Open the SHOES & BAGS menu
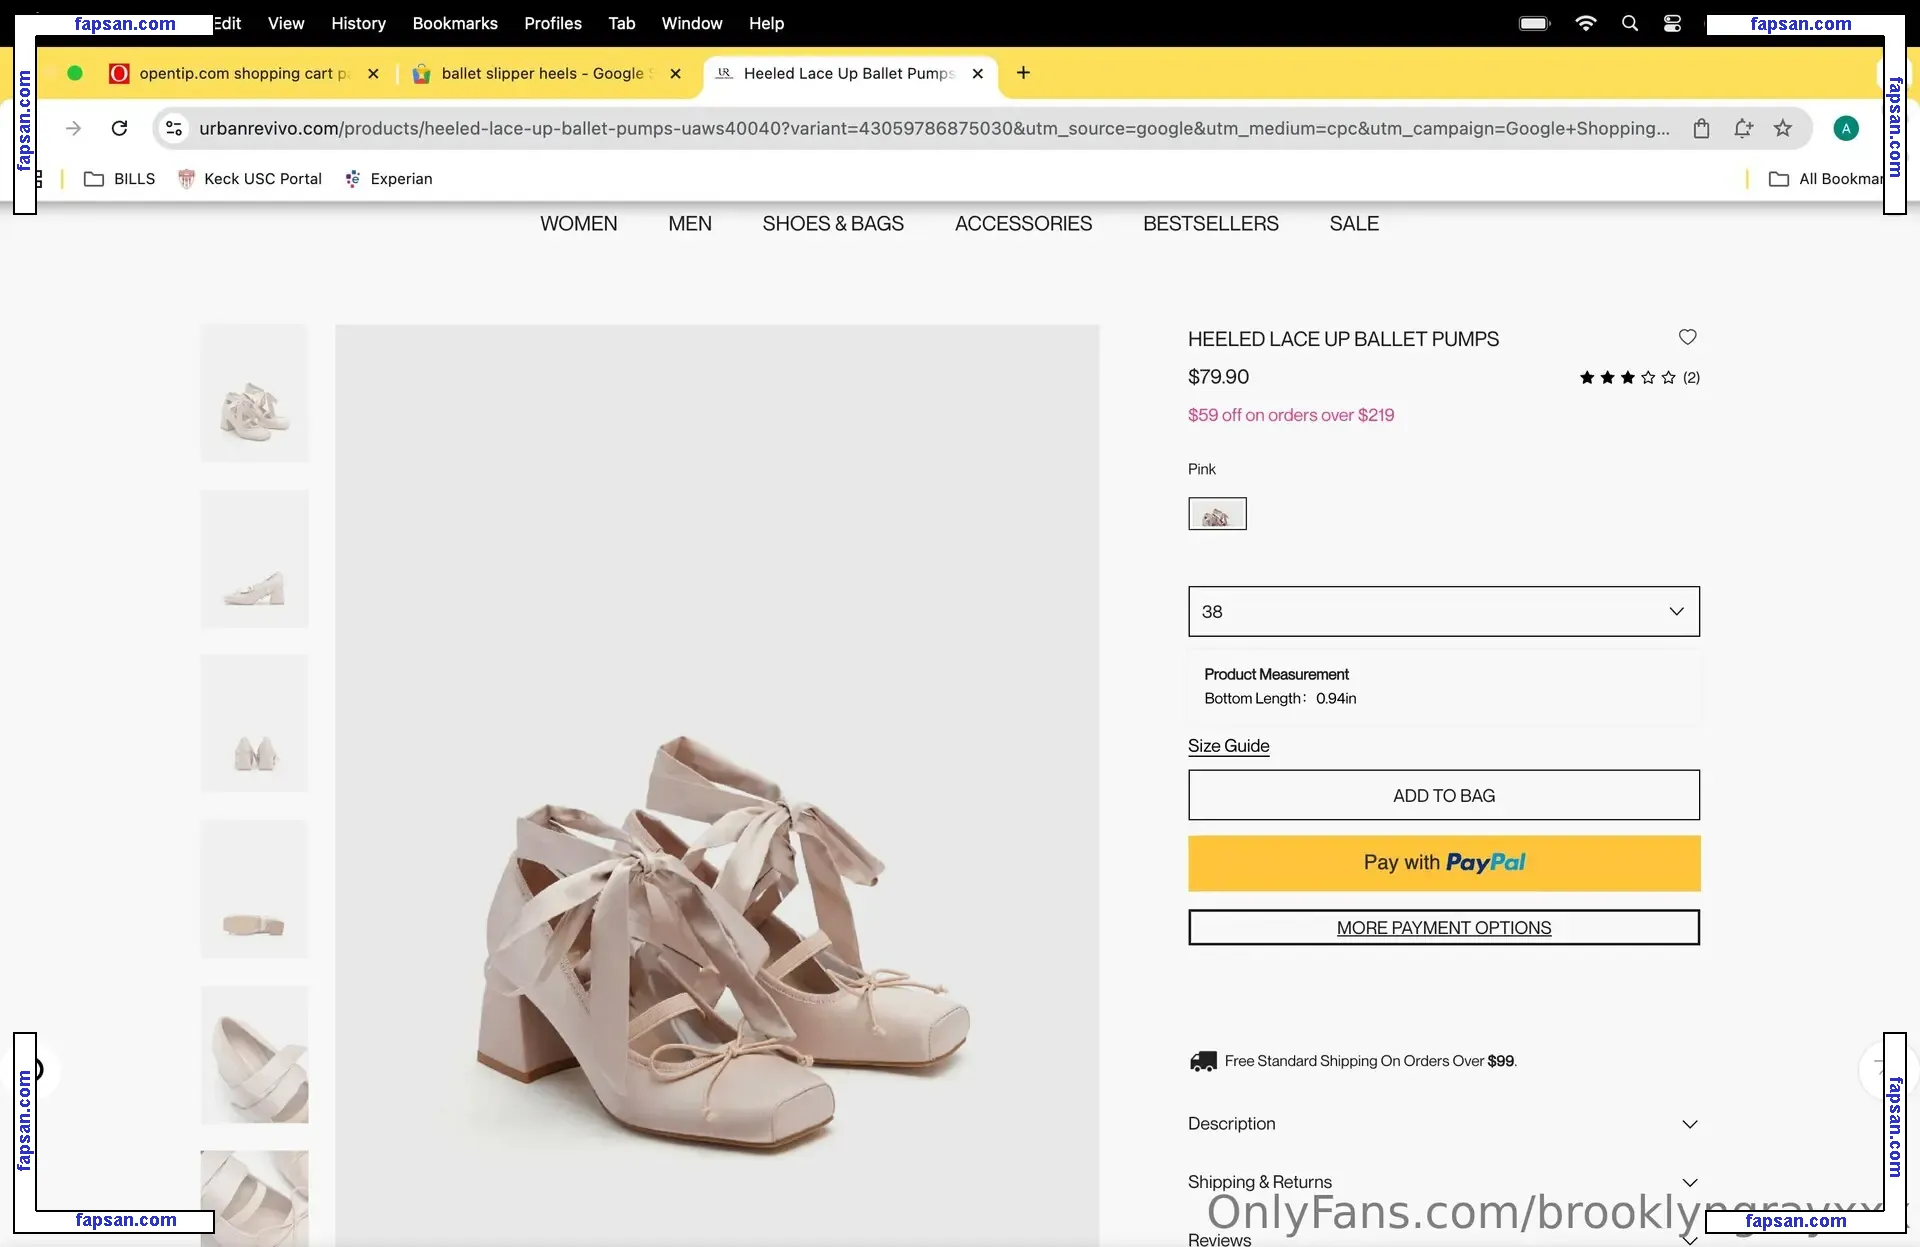This screenshot has width=1920, height=1247. click(x=832, y=224)
